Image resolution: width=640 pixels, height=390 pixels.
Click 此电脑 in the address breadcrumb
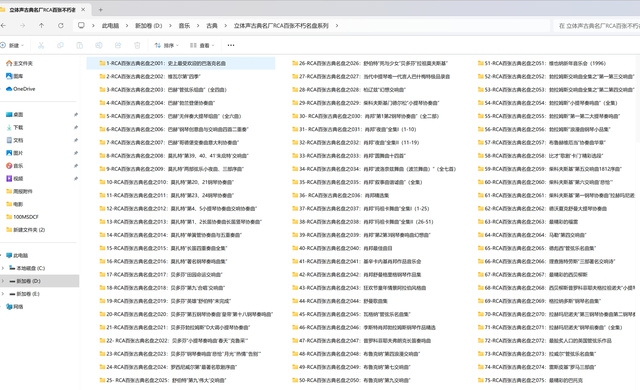click(x=110, y=26)
